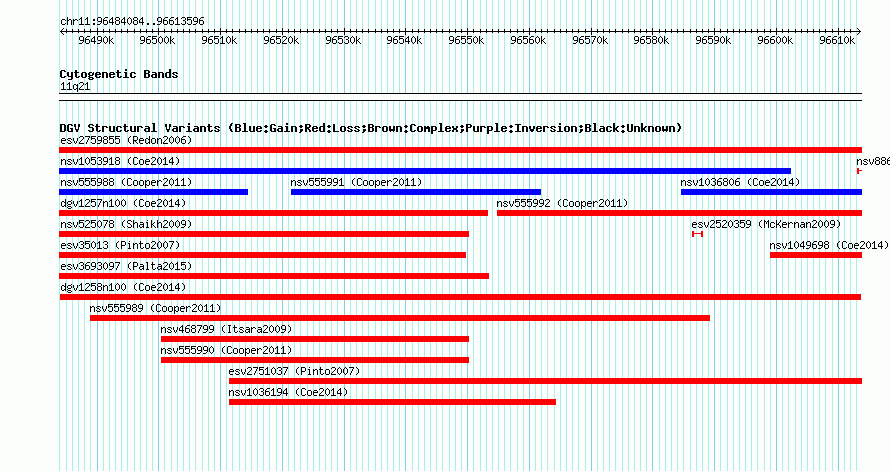Select the blue nsv555988 gain bar

point(153,192)
